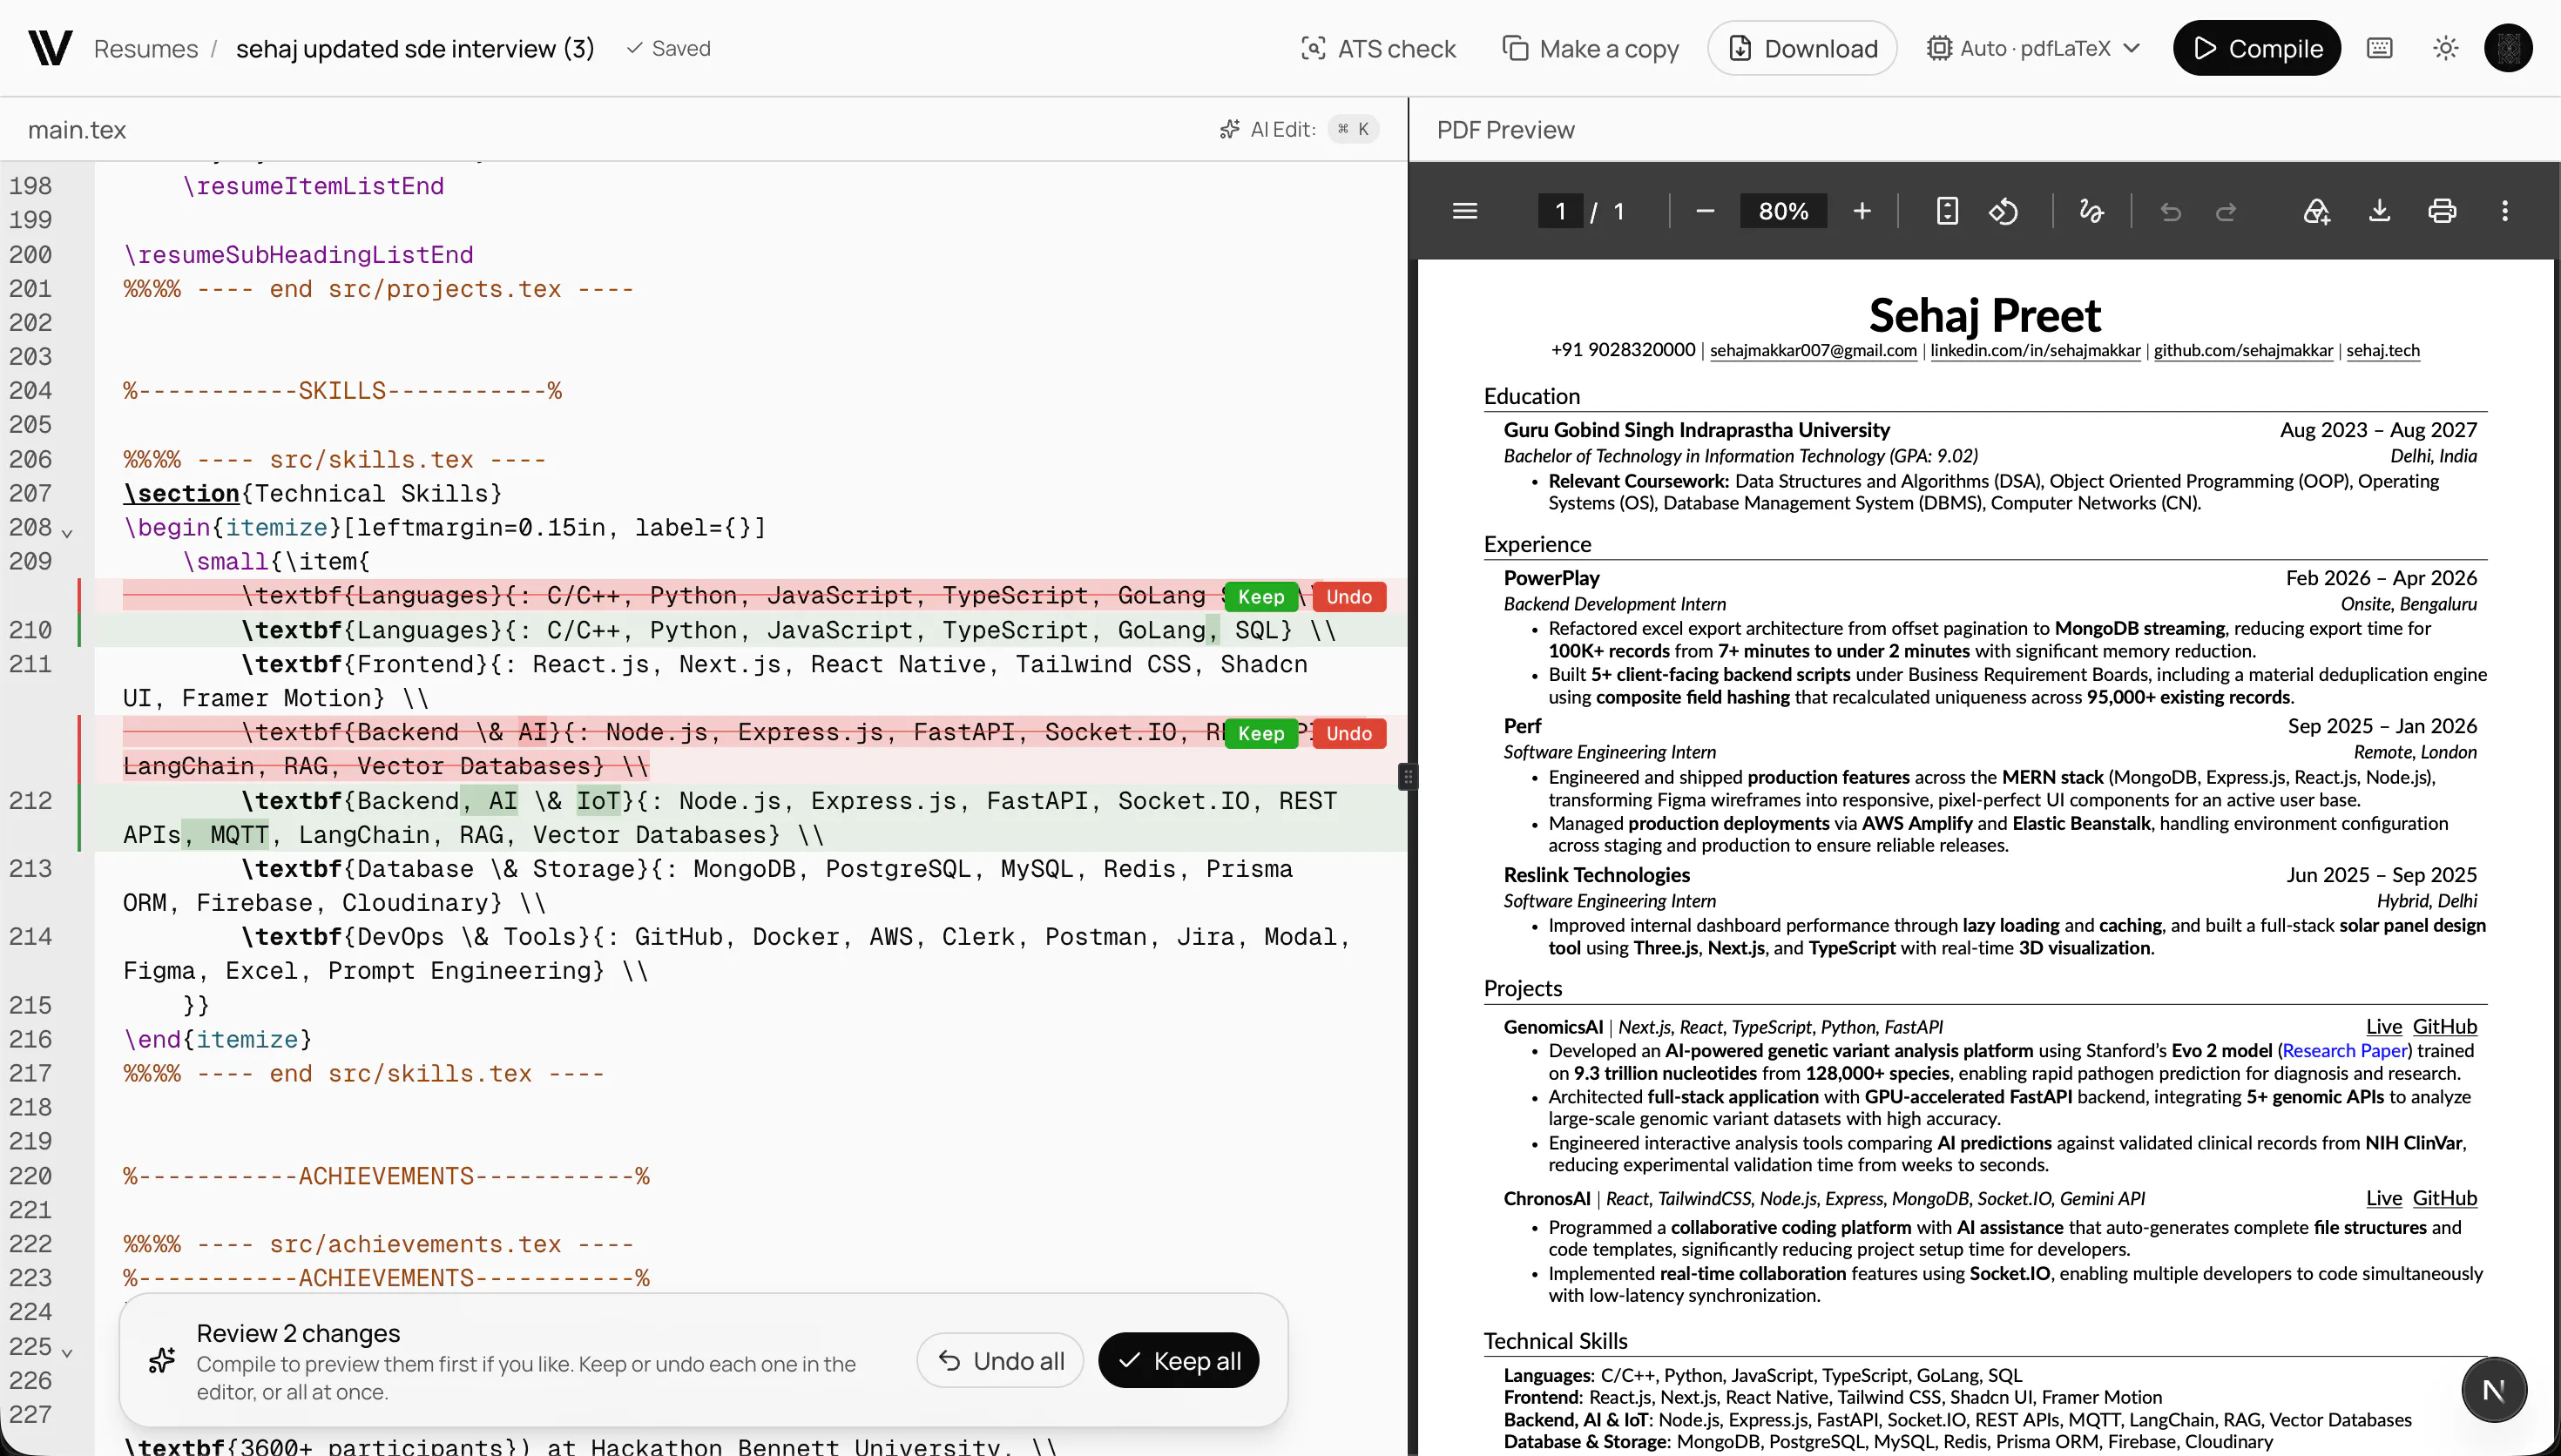Zoom in the PDF preview

(x=1861, y=211)
